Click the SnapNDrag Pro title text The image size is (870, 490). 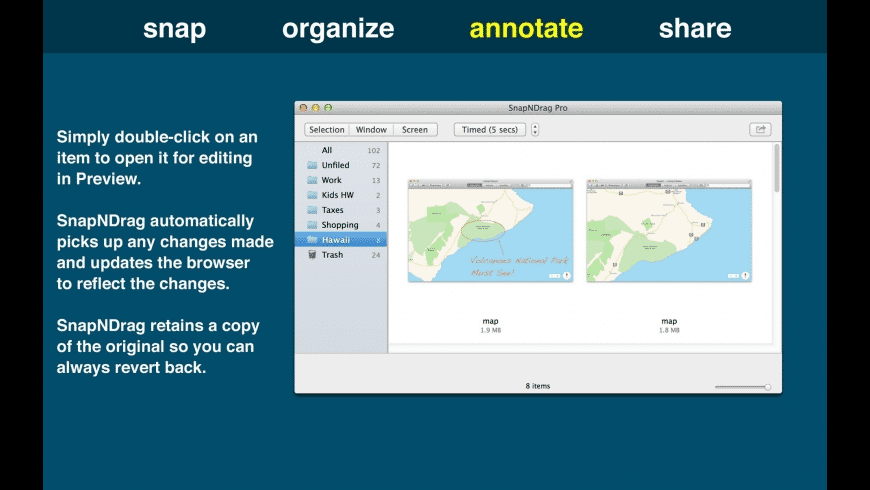point(538,108)
